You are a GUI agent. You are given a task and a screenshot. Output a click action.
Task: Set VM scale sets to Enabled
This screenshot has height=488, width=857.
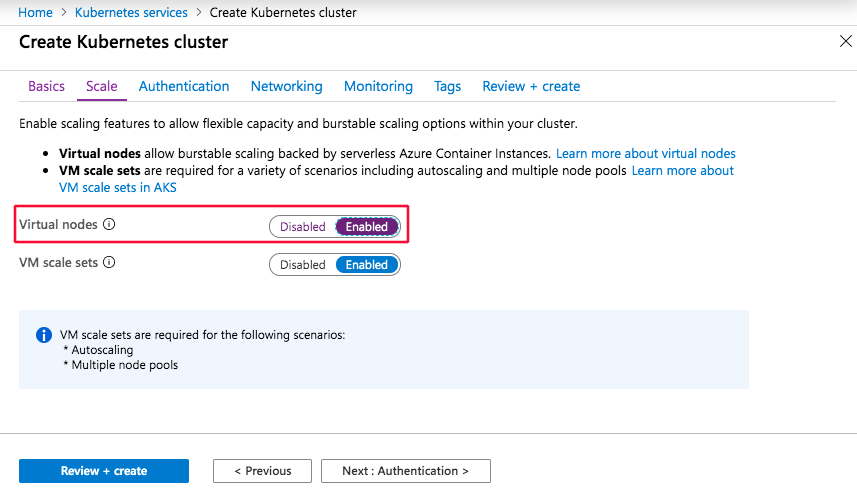(367, 265)
